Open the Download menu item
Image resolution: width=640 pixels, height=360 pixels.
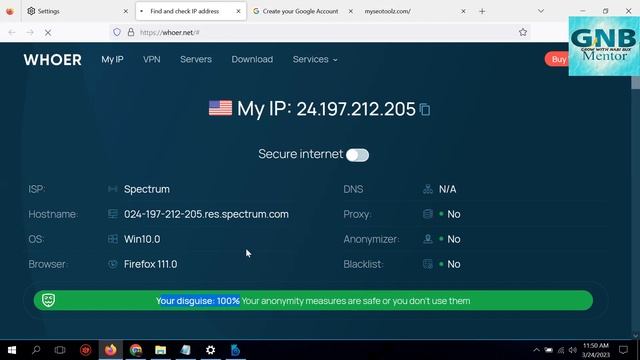(252, 60)
